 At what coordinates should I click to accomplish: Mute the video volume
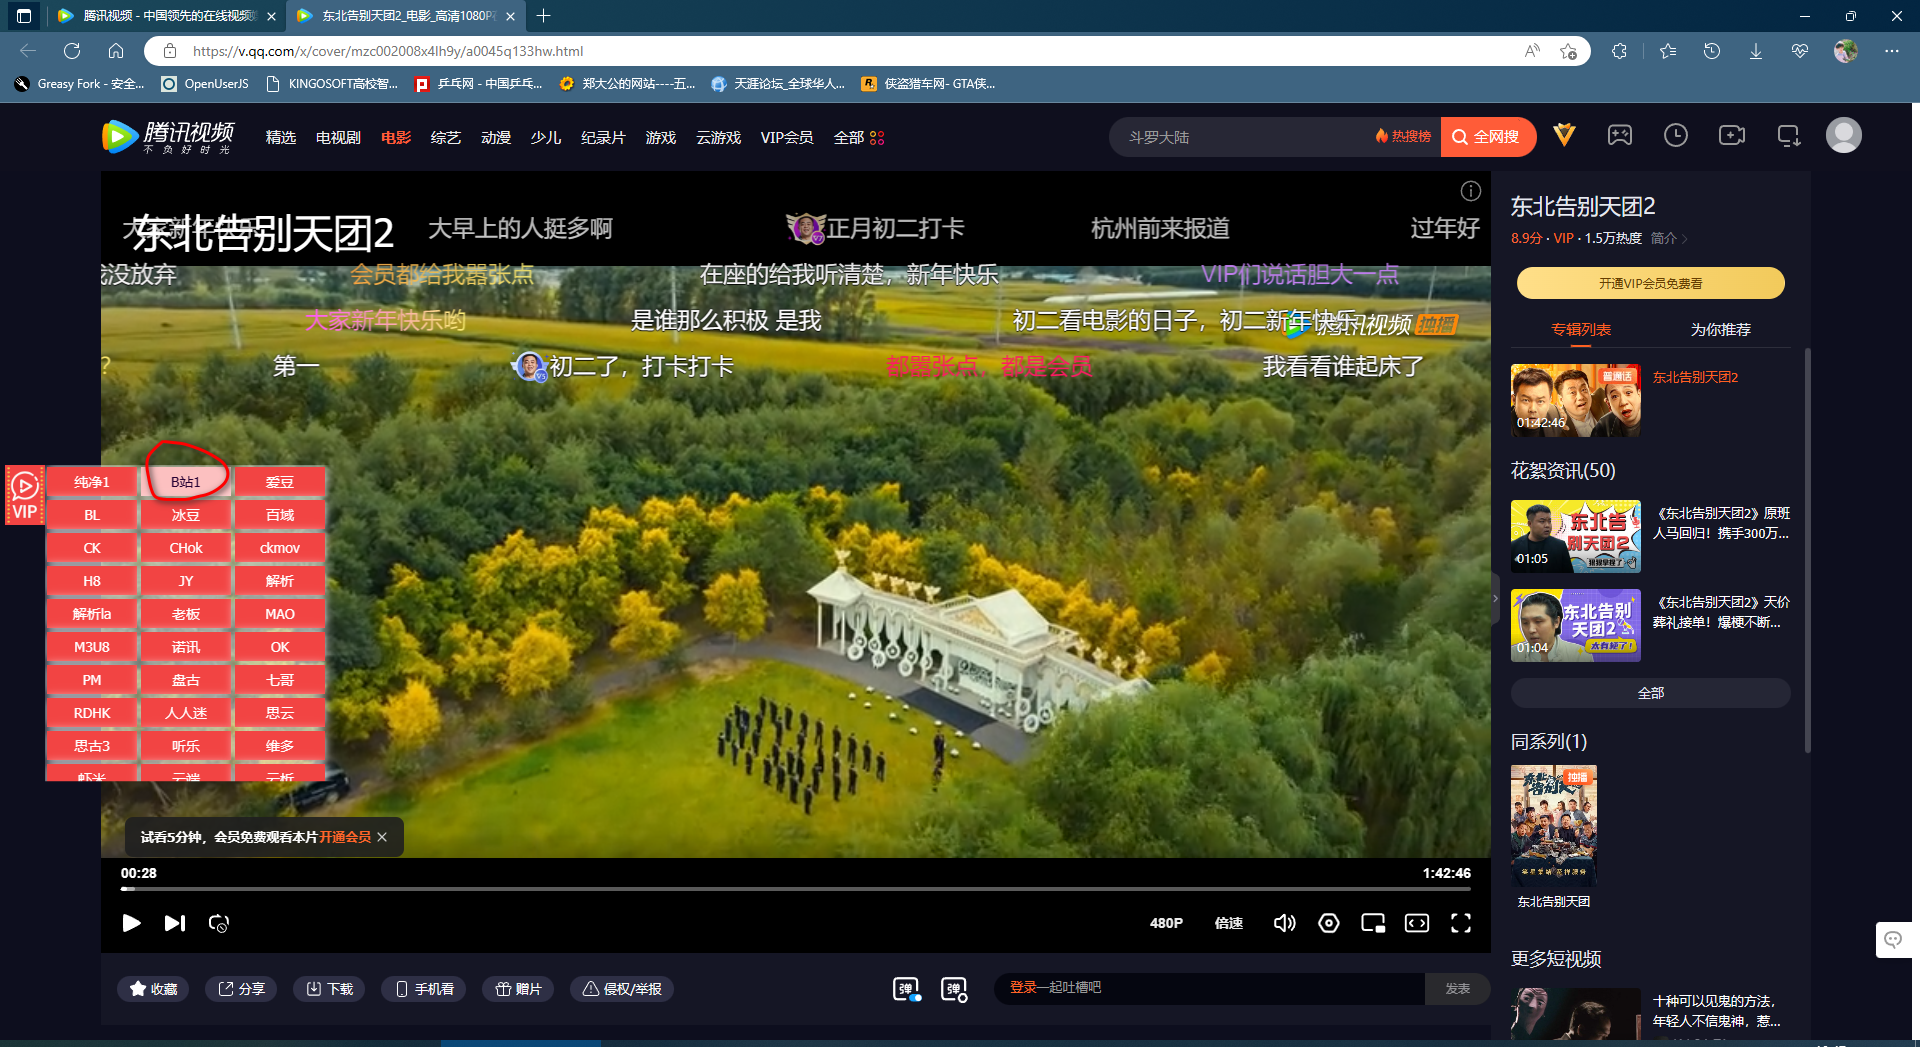[1284, 923]
